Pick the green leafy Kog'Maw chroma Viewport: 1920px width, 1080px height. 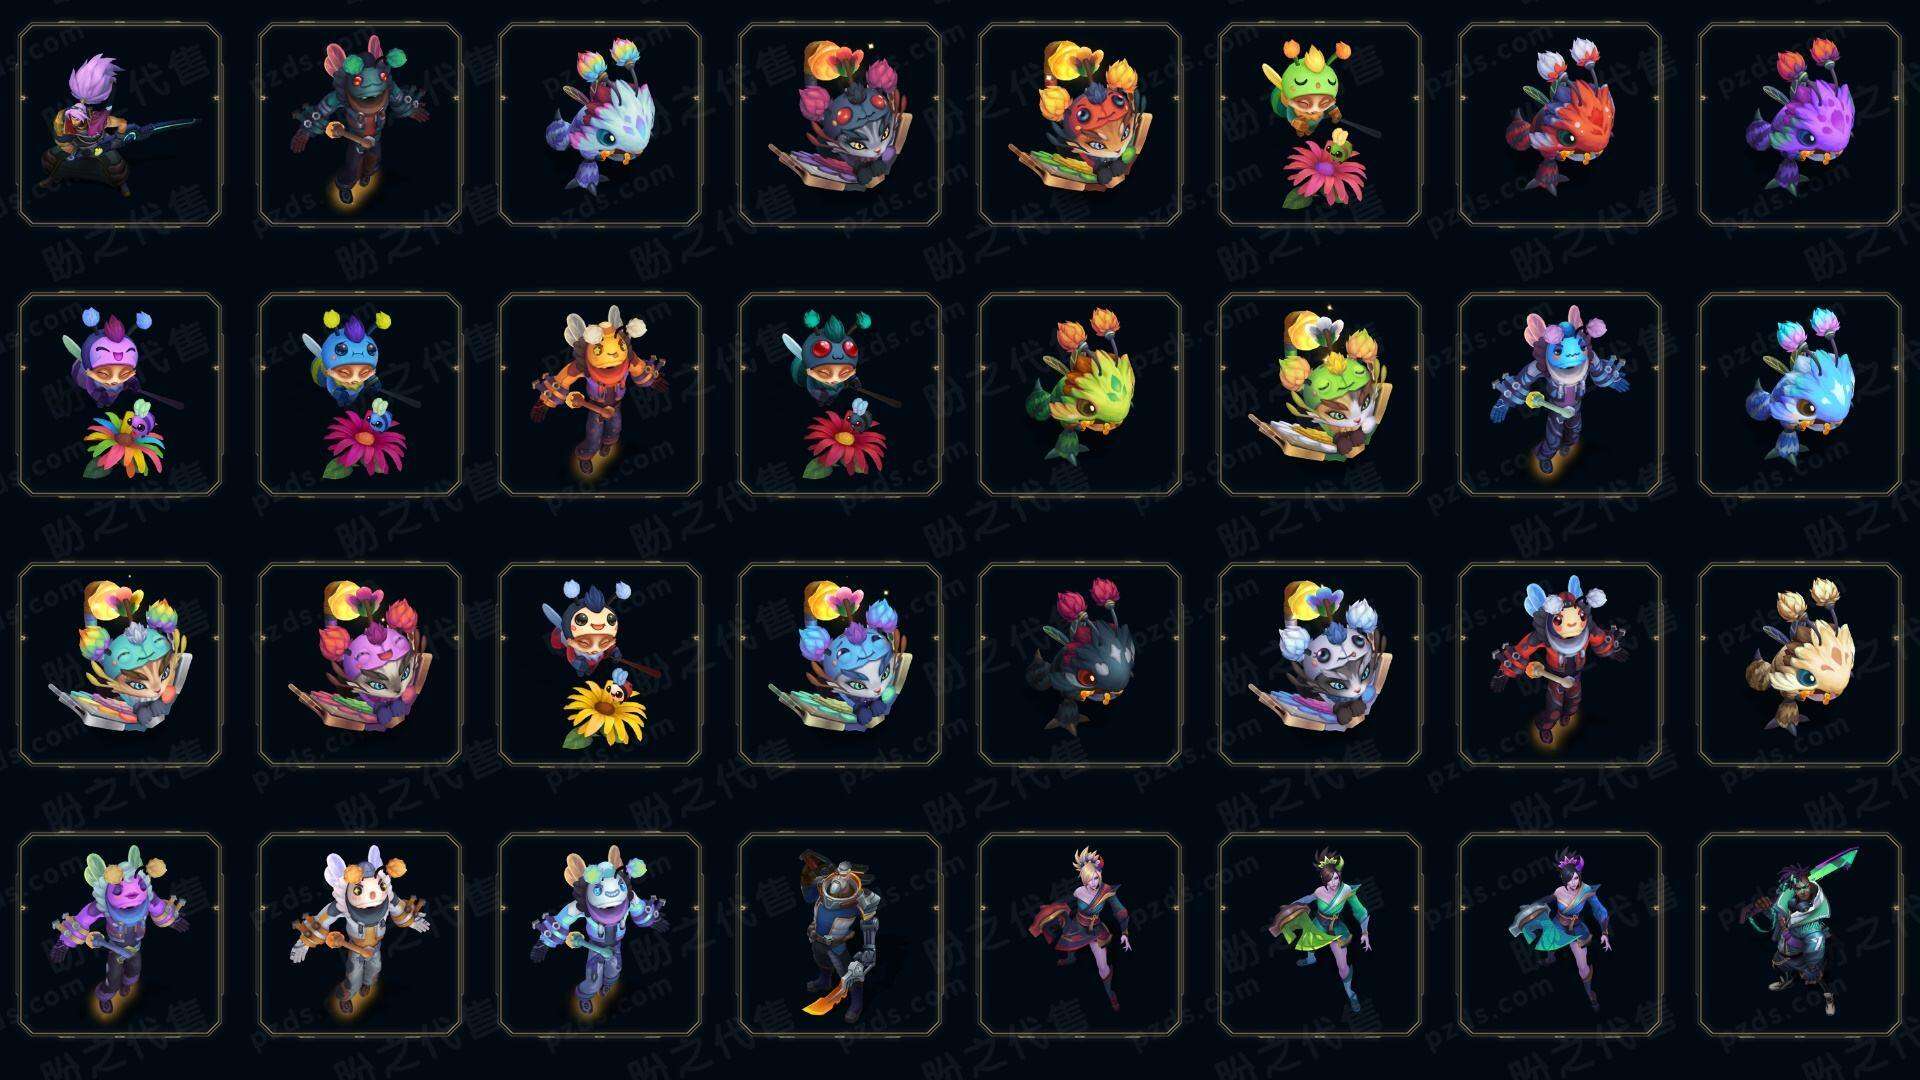click(x=1080, y=394)
